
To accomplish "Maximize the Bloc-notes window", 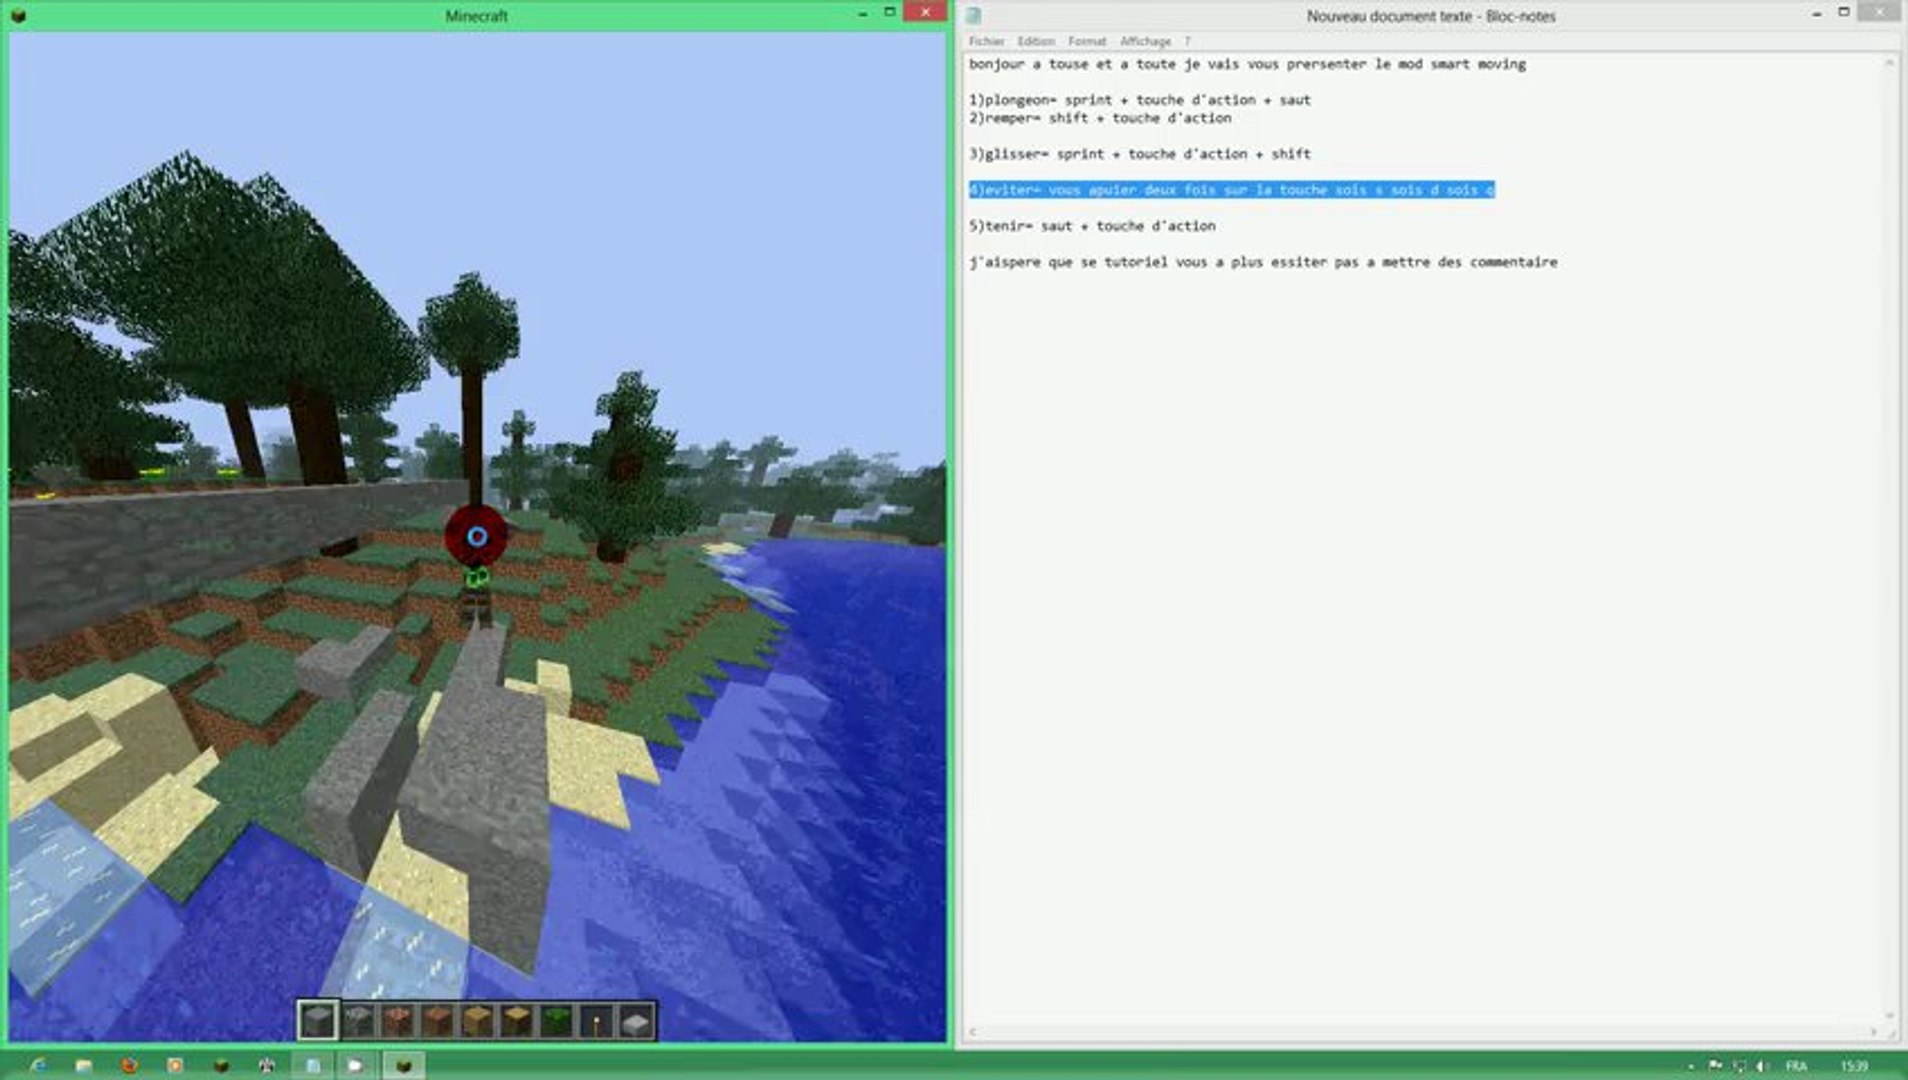I will tap(1844, 13).
